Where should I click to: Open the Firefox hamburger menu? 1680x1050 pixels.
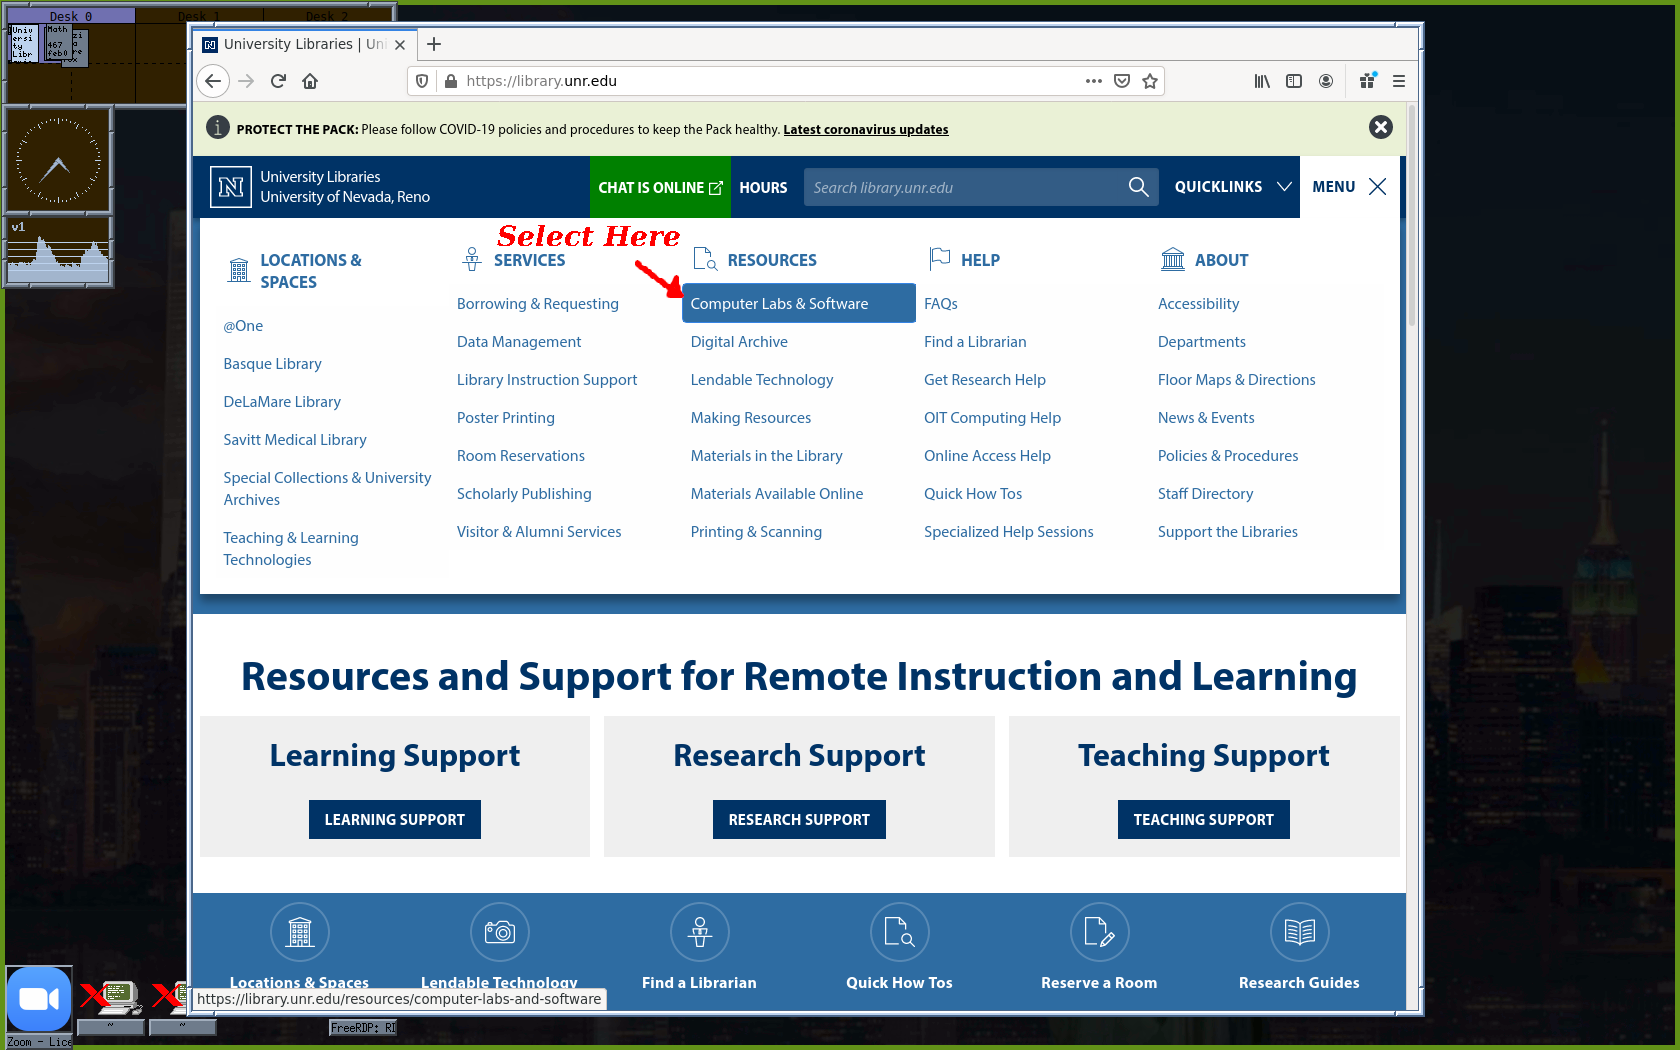point(1398,81)
